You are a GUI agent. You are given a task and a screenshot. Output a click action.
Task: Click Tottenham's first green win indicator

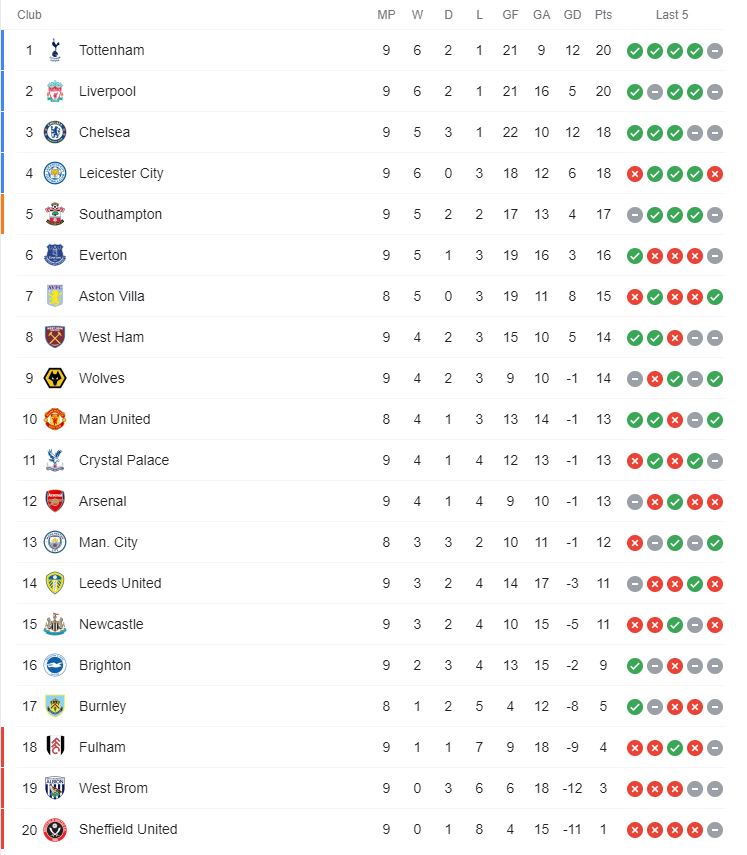click(x=635, y=51)
